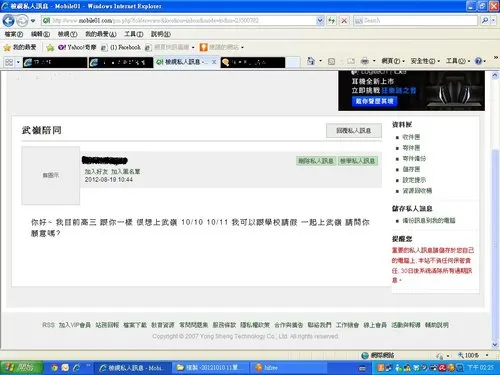Click the RSS footer link
Viewport: 500px width, 375px height.
point(48,325)
